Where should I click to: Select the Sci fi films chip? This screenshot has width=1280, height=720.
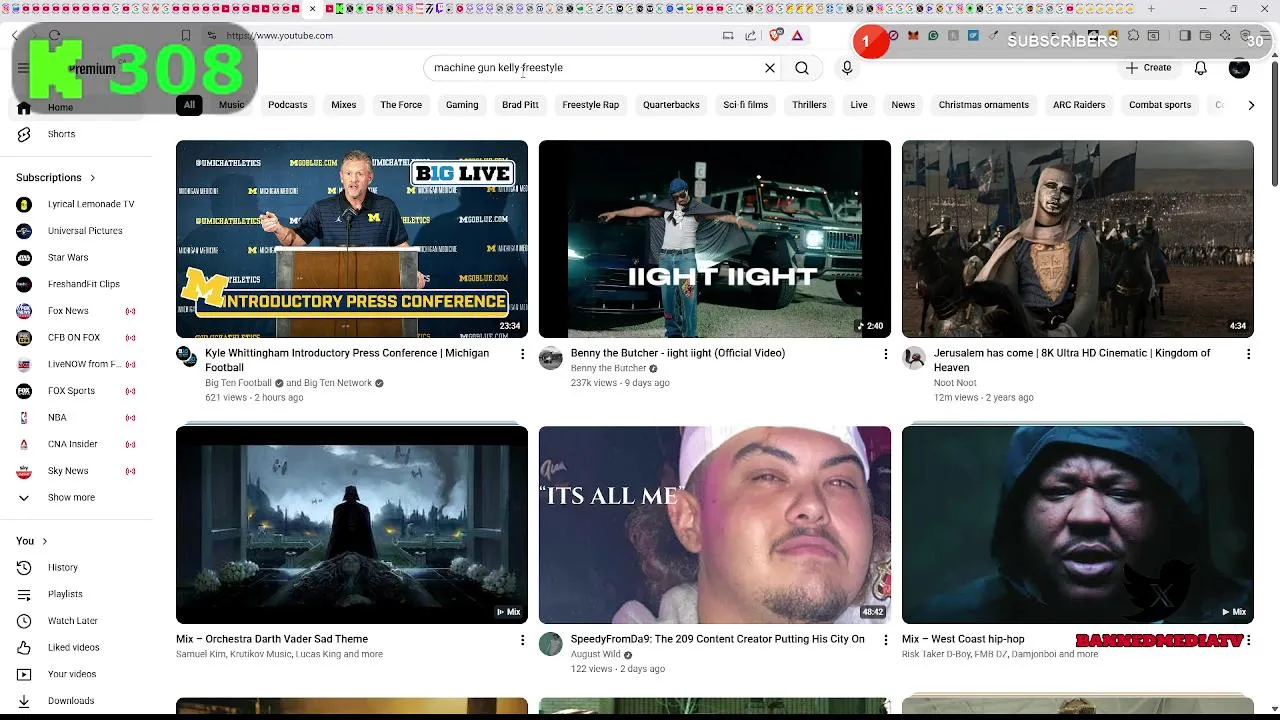746,105
